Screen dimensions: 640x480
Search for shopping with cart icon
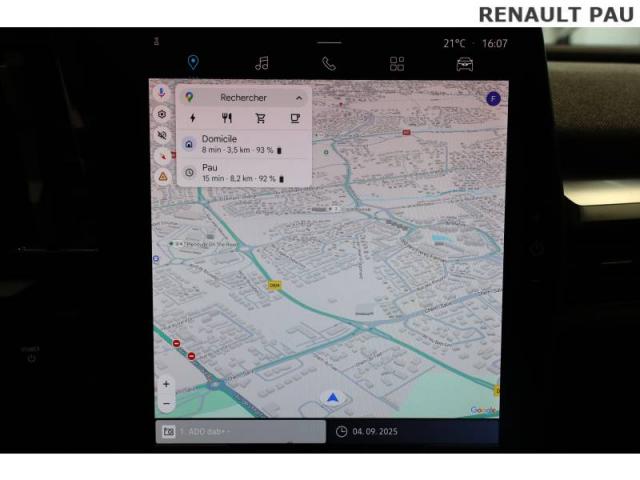(261, 118)
